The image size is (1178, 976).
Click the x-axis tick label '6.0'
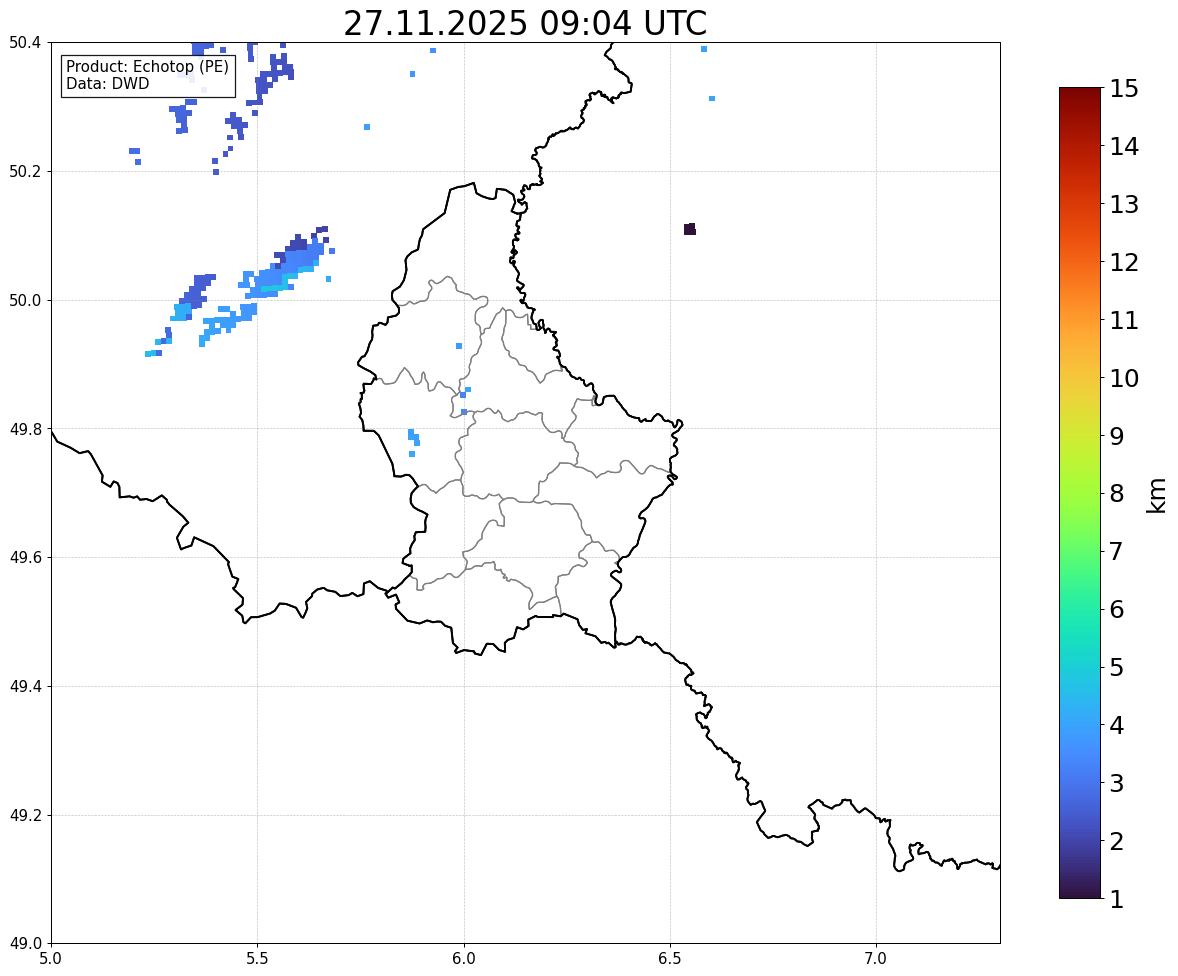464,959
